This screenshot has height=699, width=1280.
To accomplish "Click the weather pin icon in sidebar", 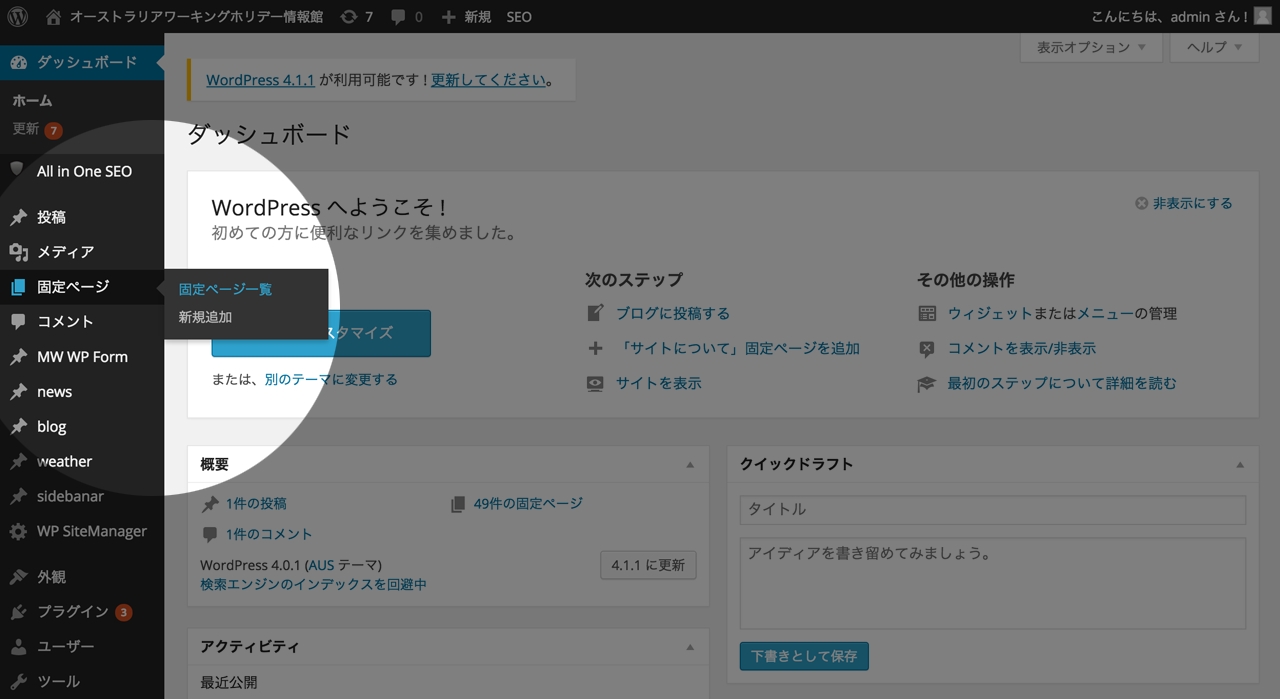I will (18, 462).
